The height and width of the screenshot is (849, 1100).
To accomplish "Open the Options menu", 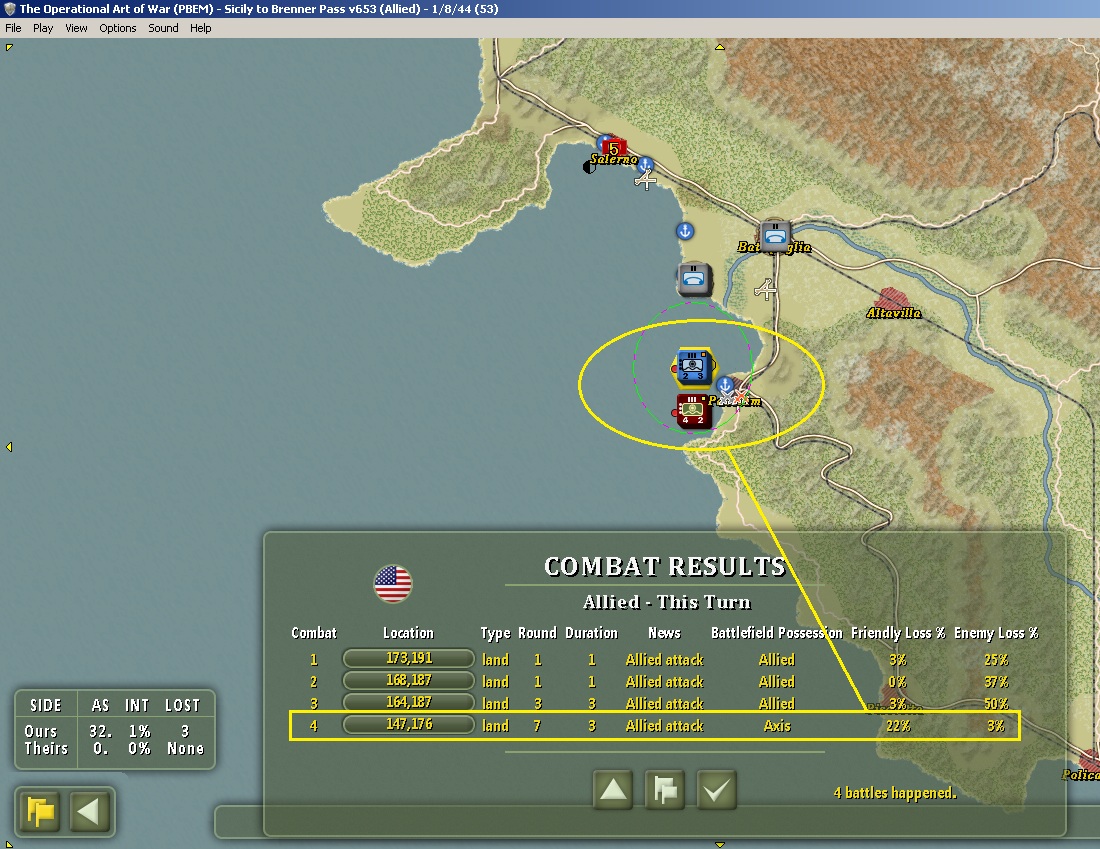I will [118, 28].
